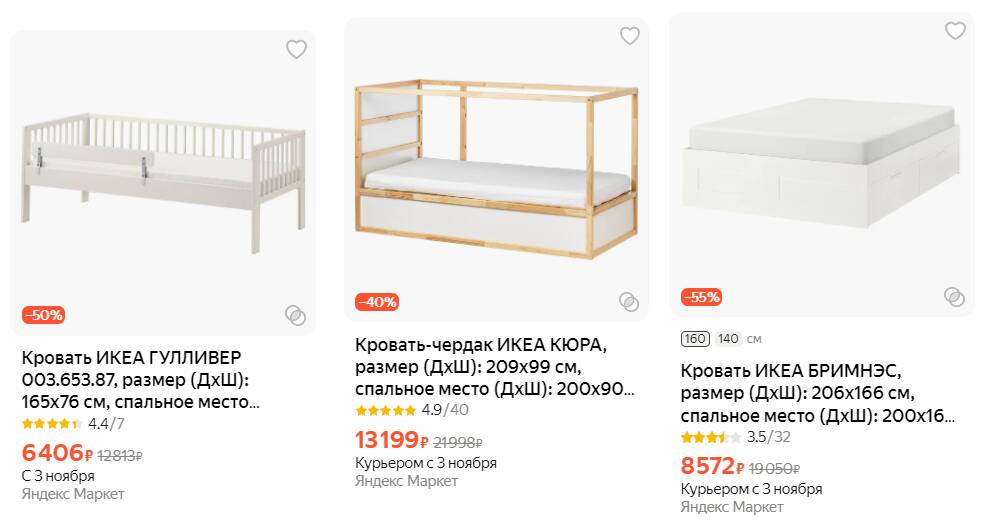Screen dimensions: 990x527
Task: View КЮРА loft bed product image
Action: click(496, 165)
